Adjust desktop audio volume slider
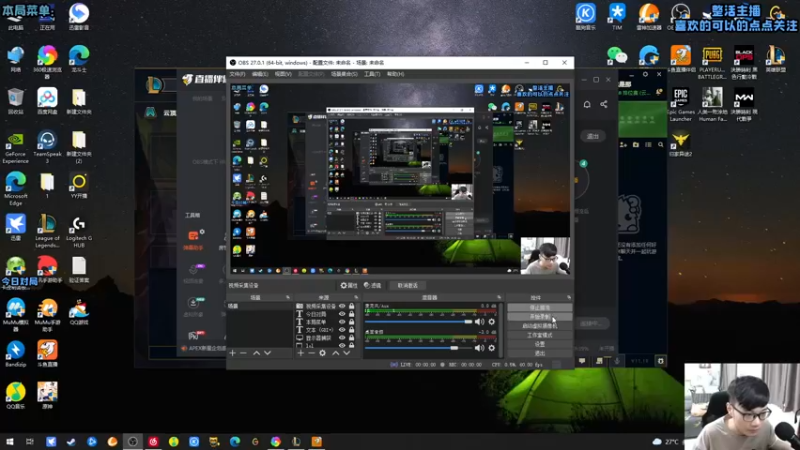Image resolution: width=800 pixels, height=450 pixels. click(x=418, y=348)
